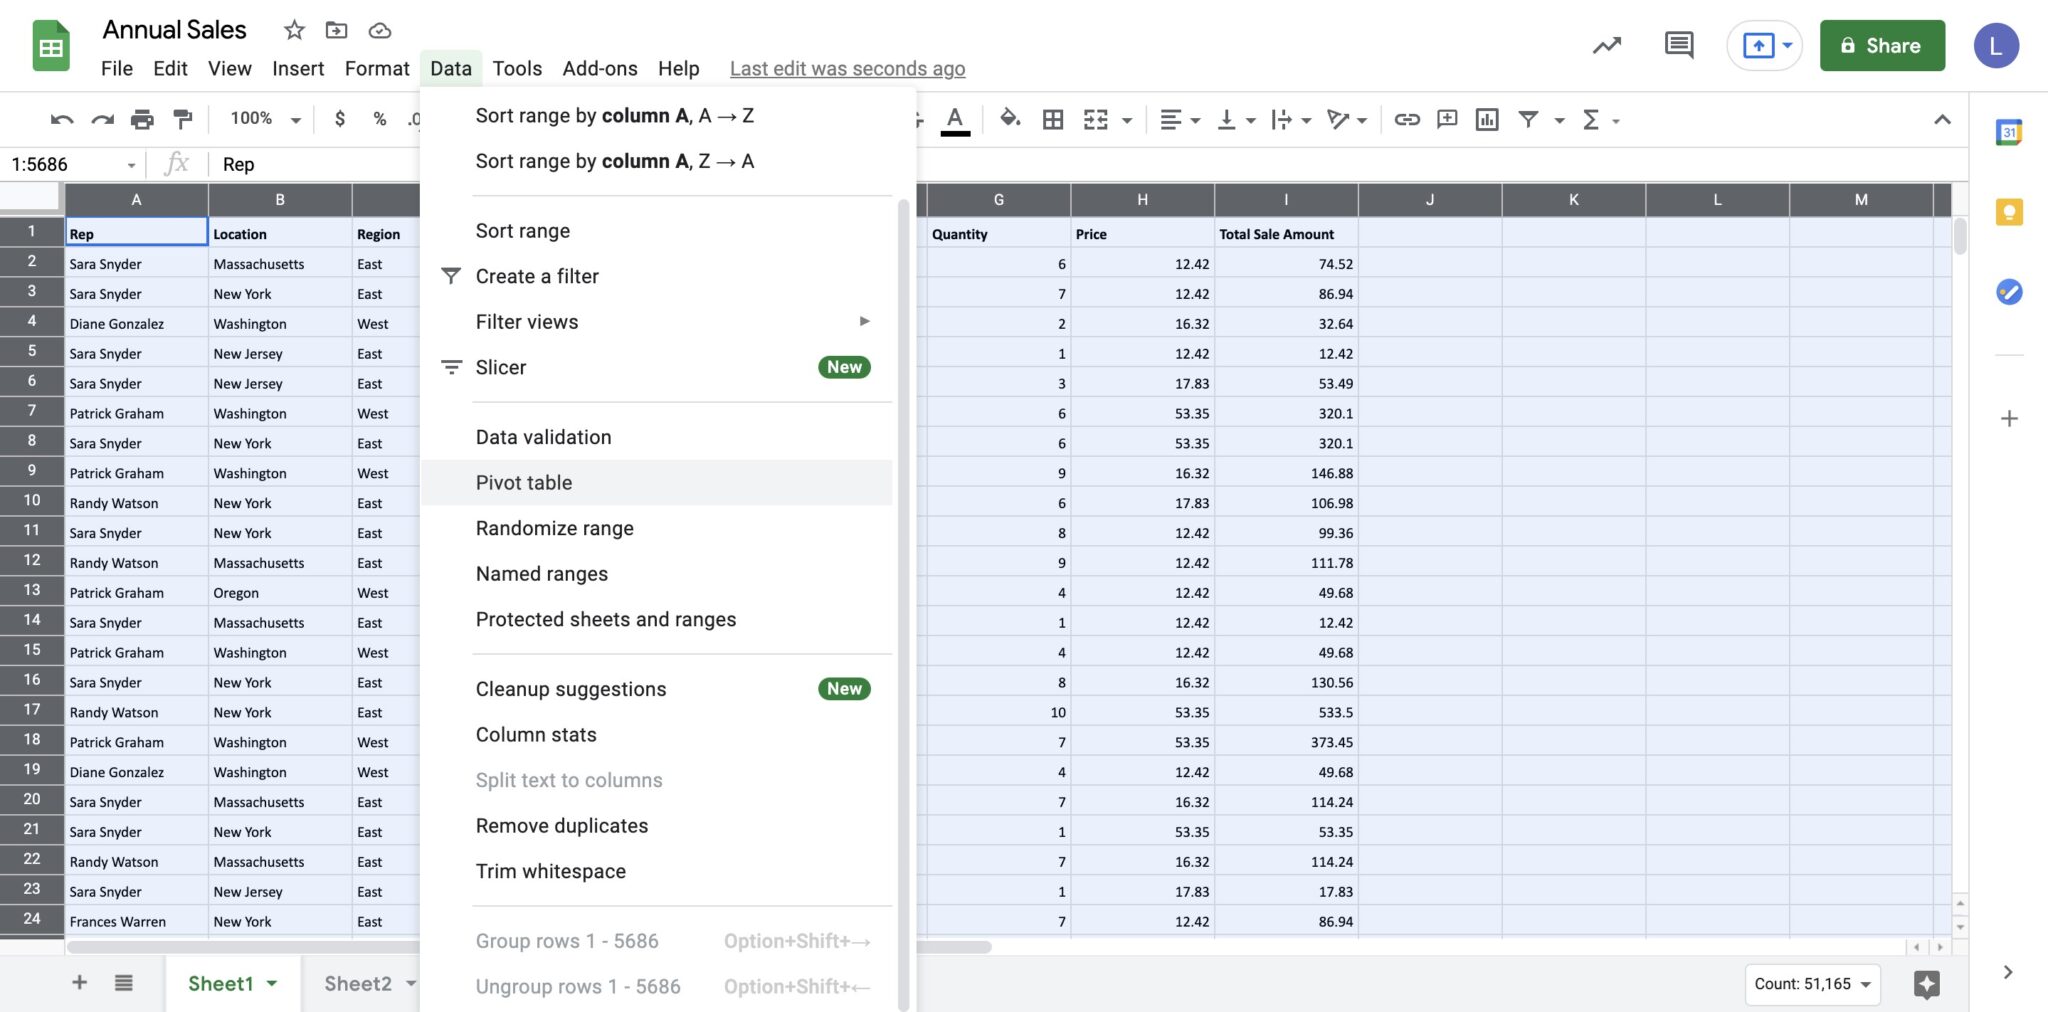Open the comment history icon

pos(1679,45)
